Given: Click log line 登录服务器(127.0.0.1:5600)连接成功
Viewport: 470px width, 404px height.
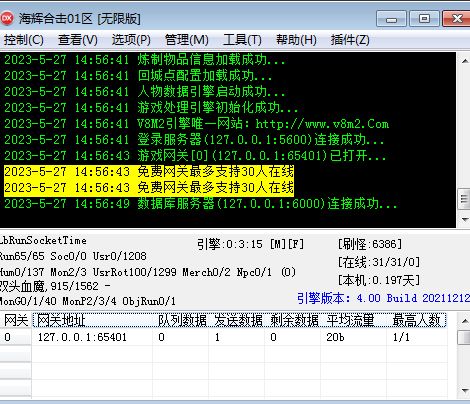Looking at the screenshot, I should [194, 140].
